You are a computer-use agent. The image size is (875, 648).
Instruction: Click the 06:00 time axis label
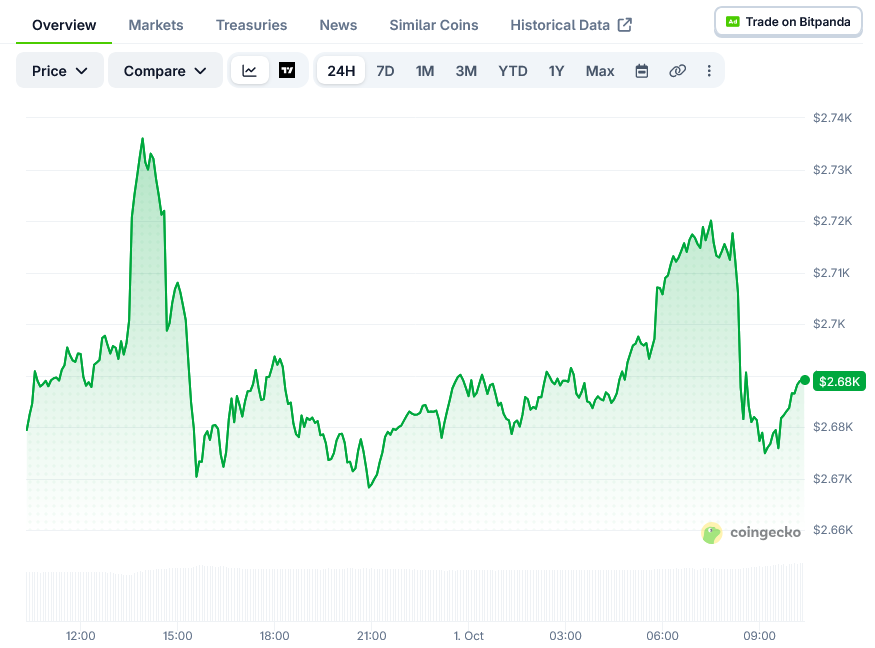pyautogui.click(x=662, y=636)
